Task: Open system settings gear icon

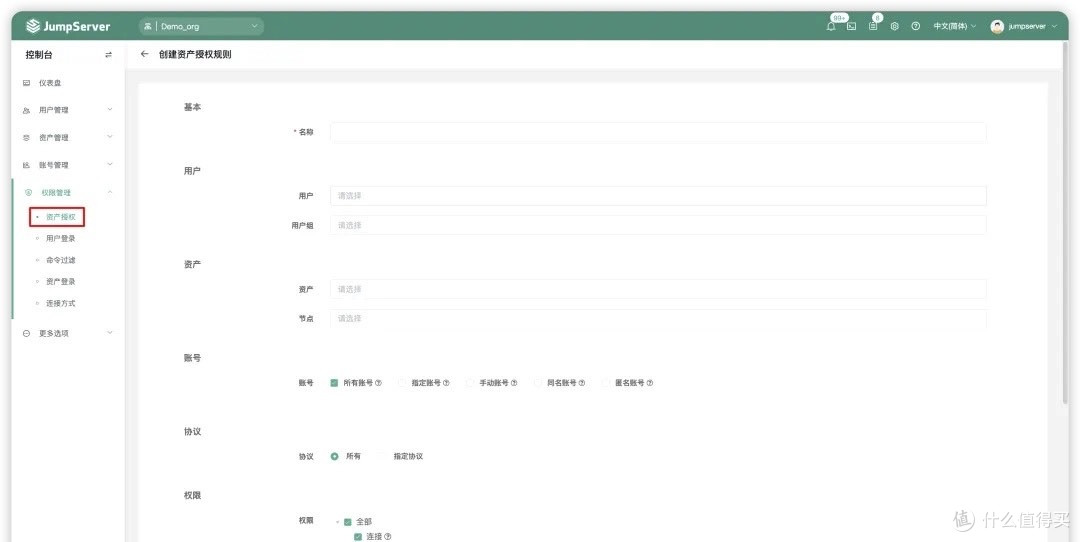Action: [x=894, y=26]
